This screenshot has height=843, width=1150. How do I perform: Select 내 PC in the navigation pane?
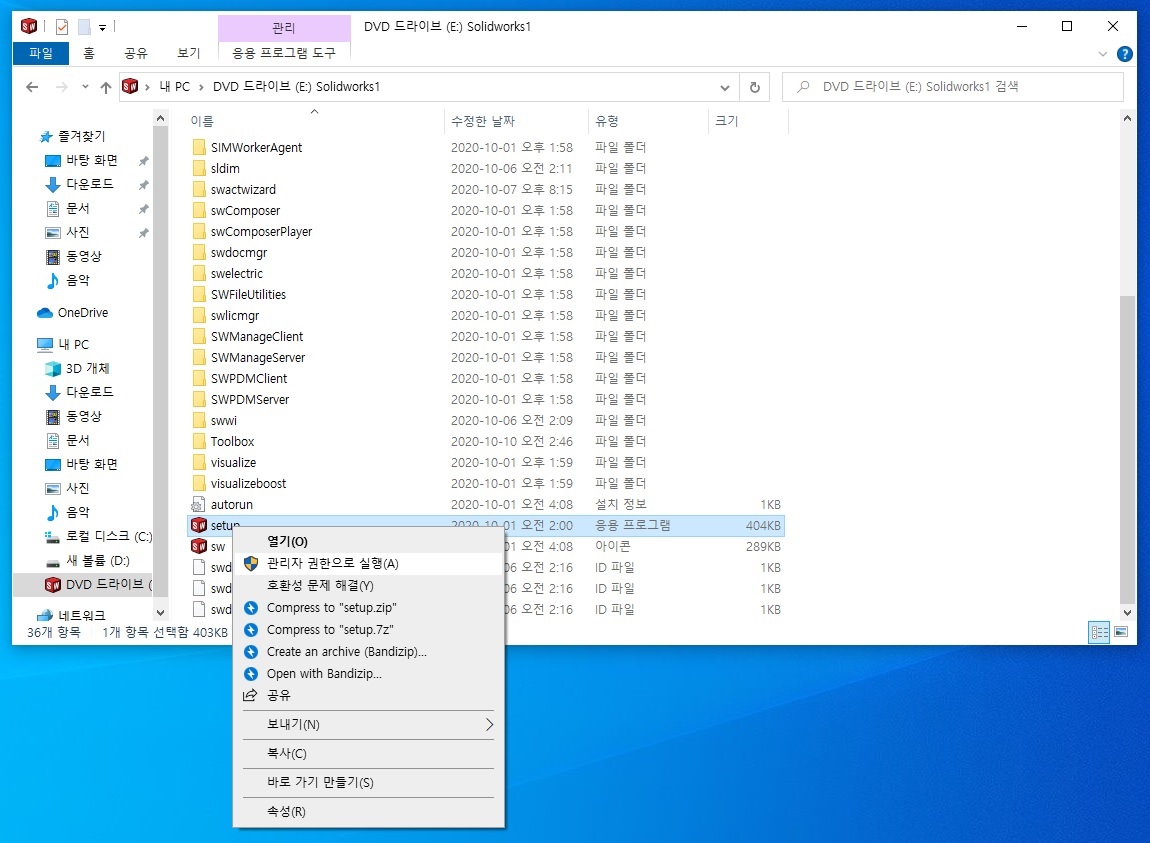73,344
